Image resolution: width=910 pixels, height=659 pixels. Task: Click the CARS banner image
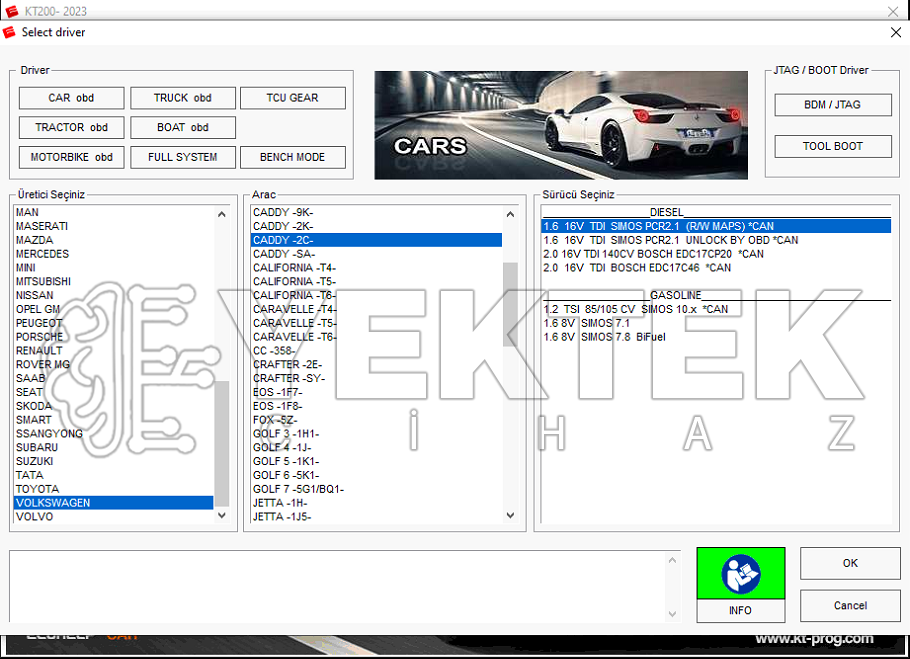point(561,125)
